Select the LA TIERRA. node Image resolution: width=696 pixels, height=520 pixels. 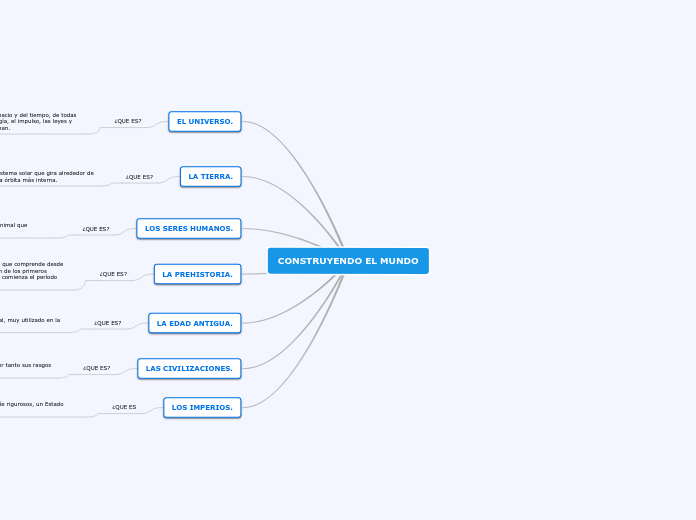pos(210,176)
